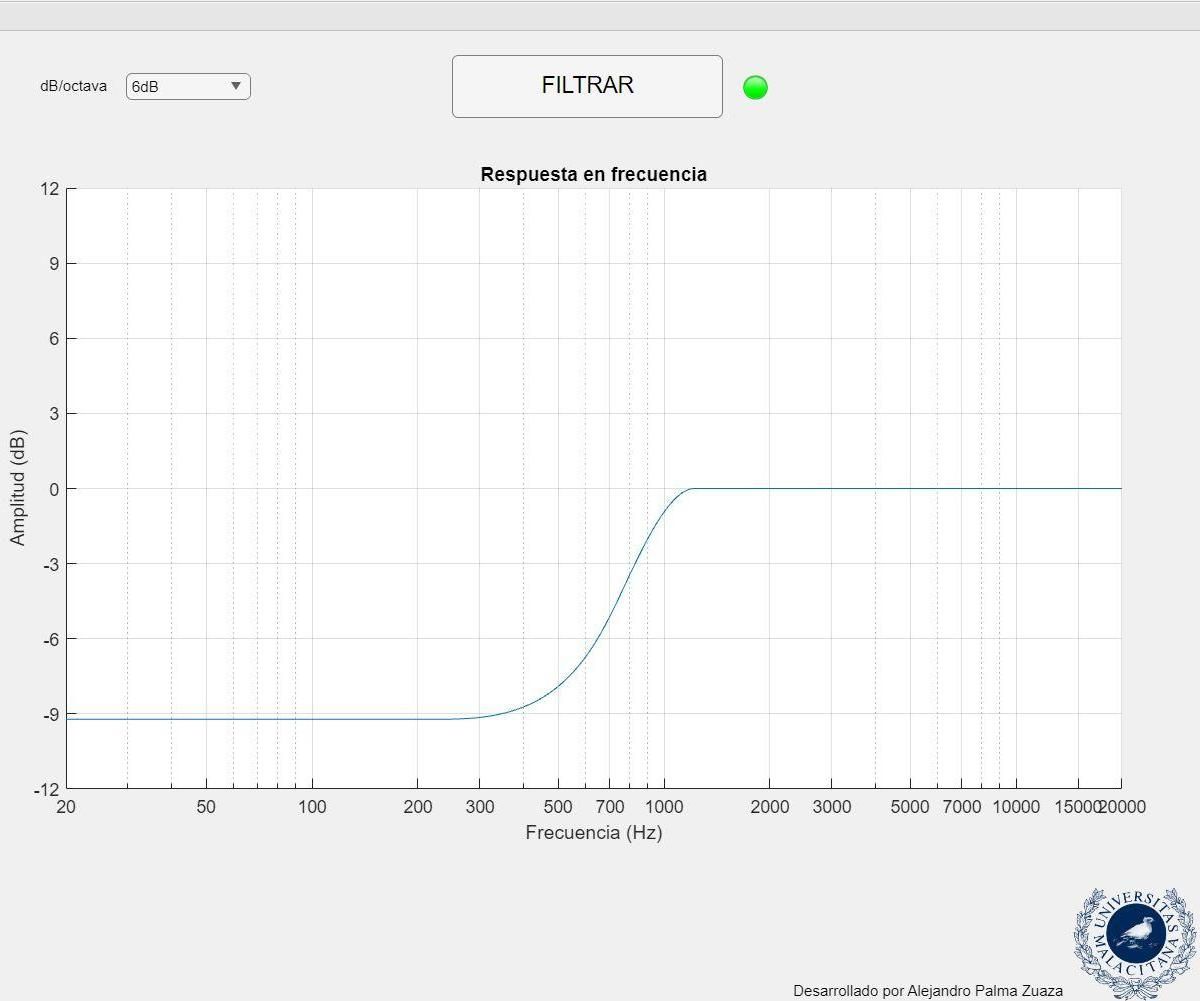Screen dimensions: 1200x1001
Task: Click the green status indicator light
Action: pos(756,86)
